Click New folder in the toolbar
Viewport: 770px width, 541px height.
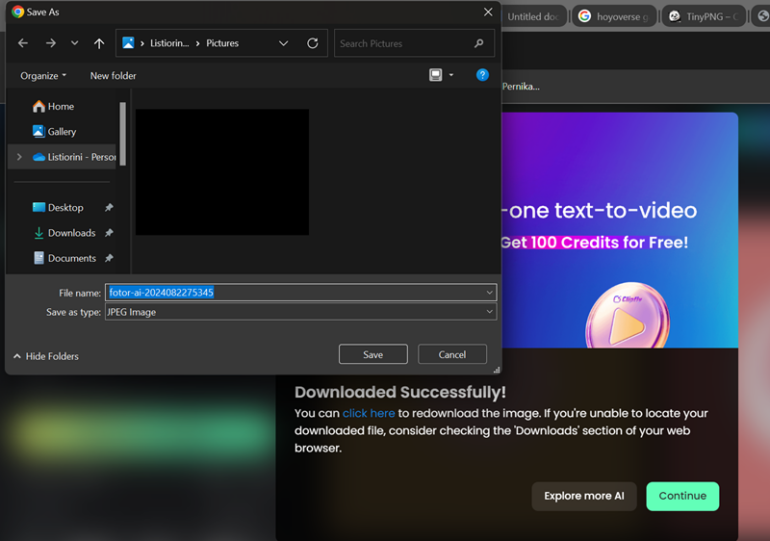[x=113, y=76]
